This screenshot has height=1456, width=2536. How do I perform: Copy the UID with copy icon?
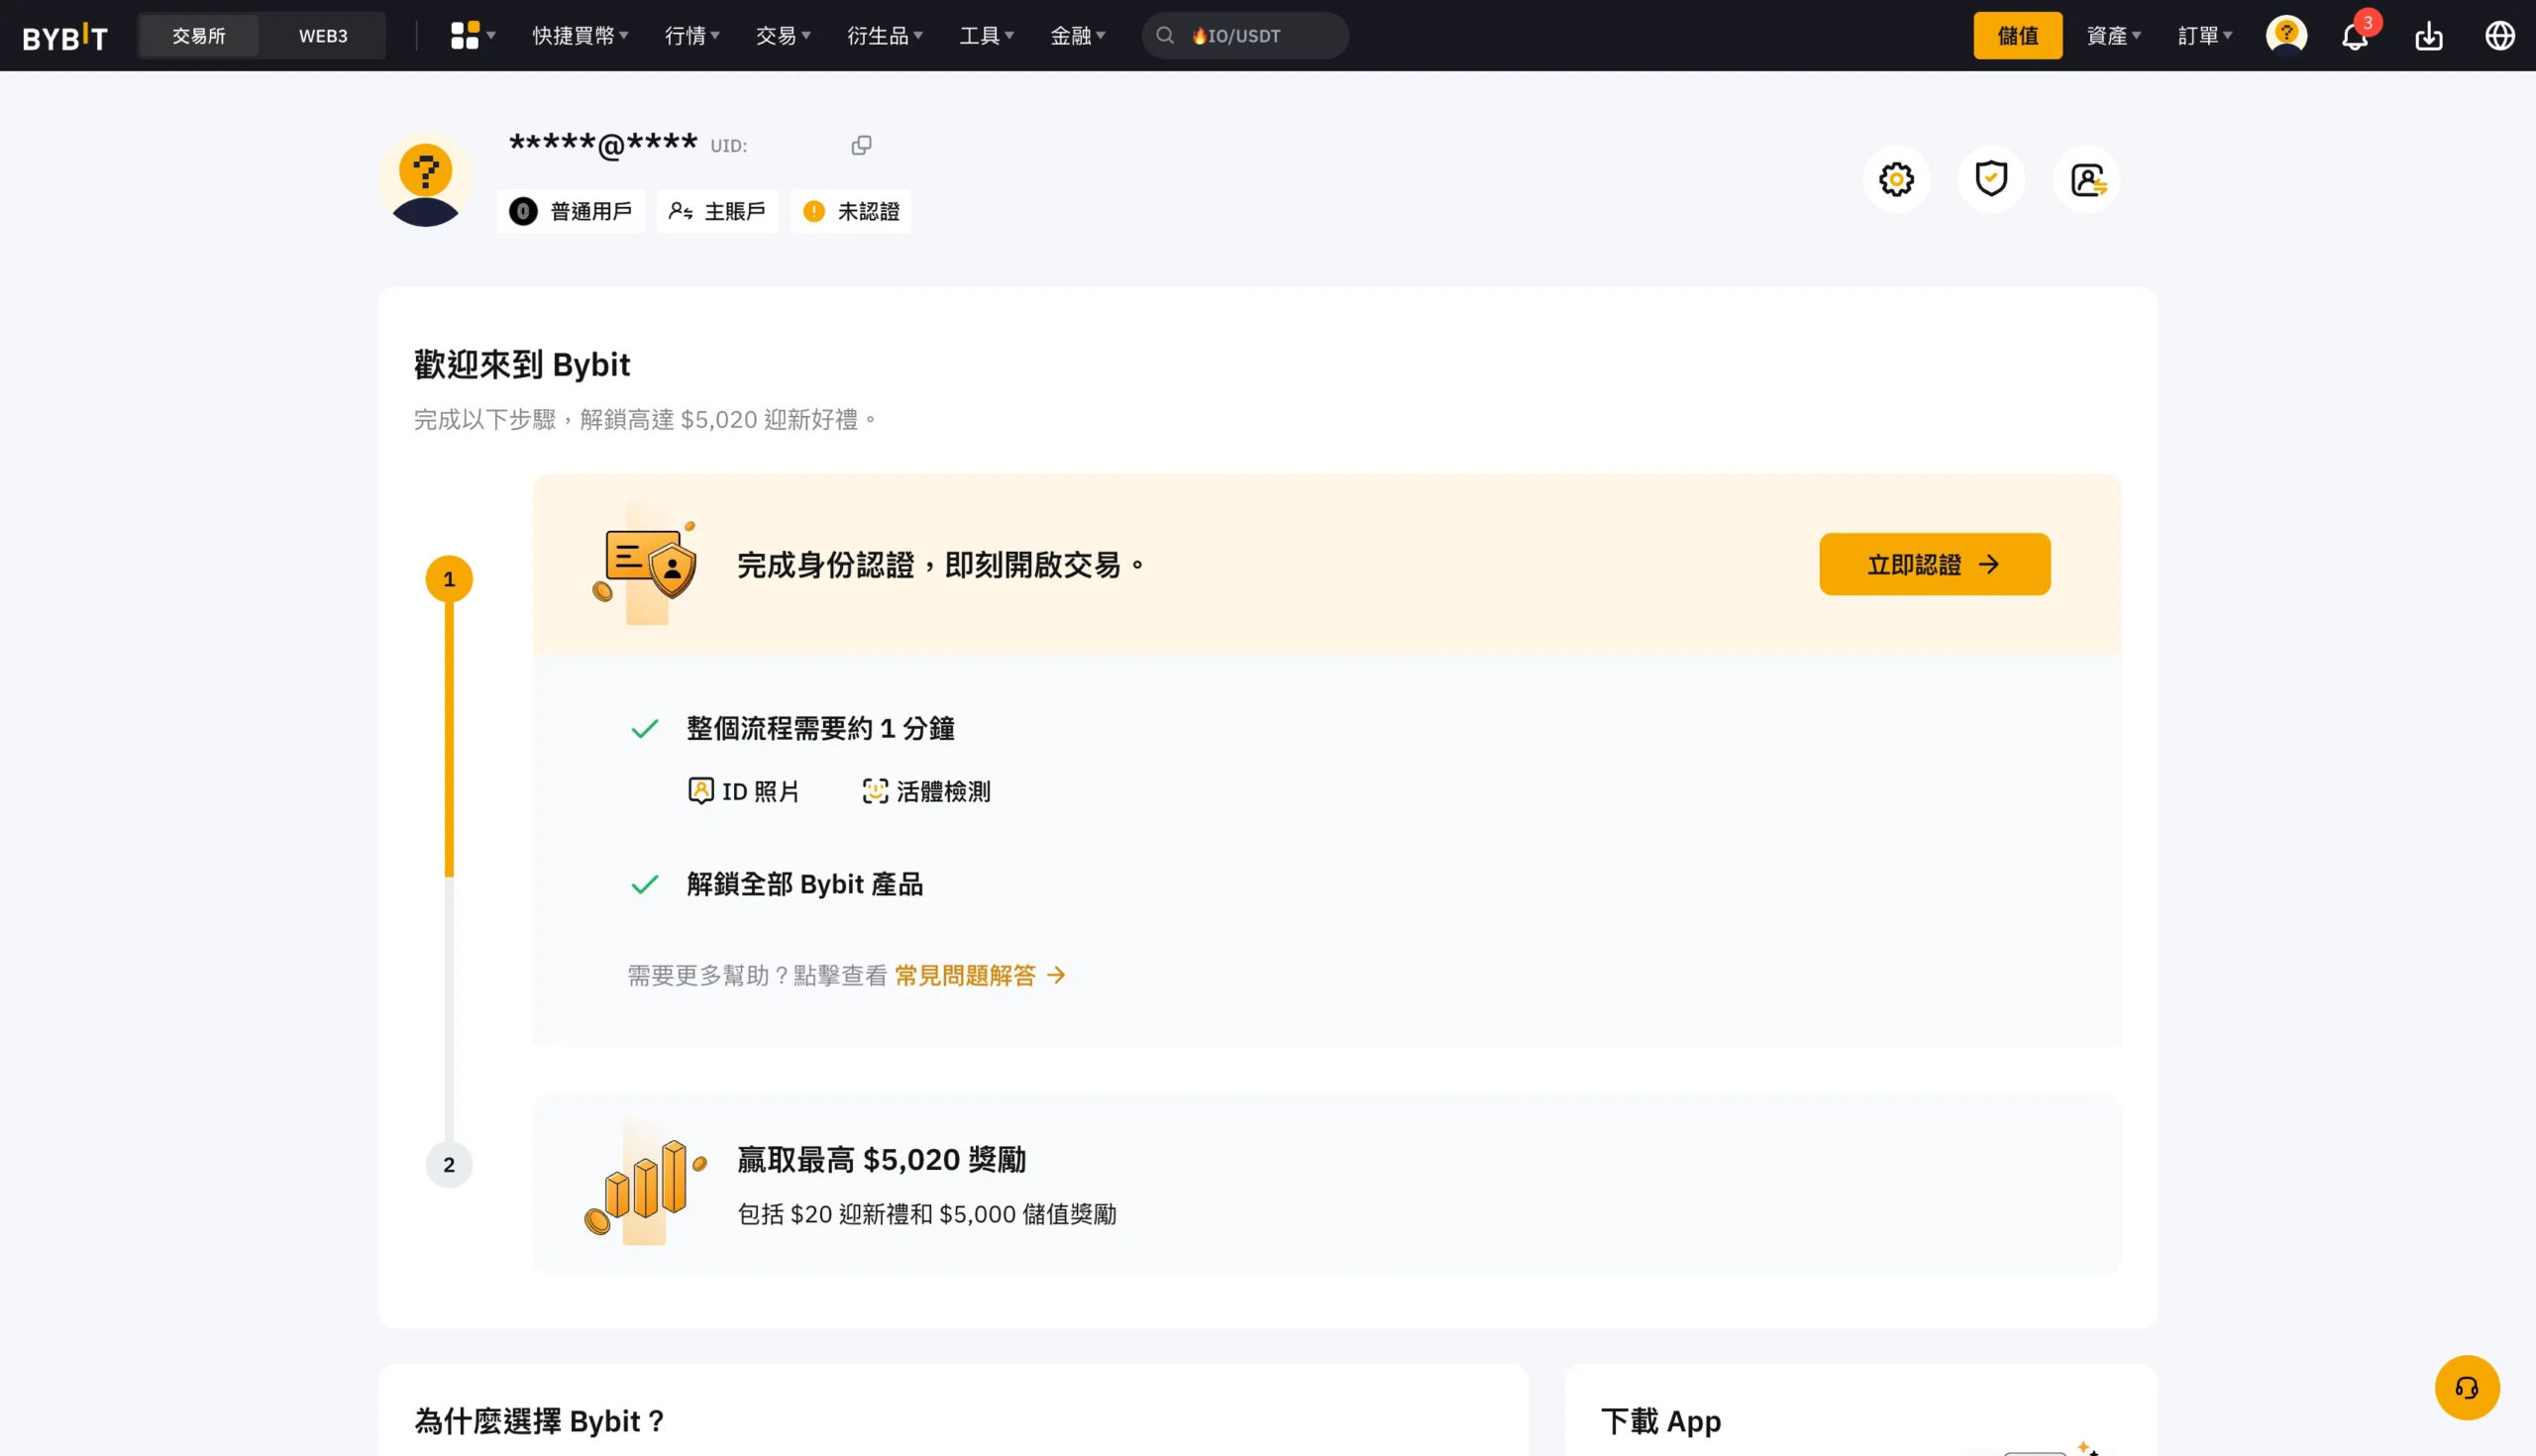point(861,145)
